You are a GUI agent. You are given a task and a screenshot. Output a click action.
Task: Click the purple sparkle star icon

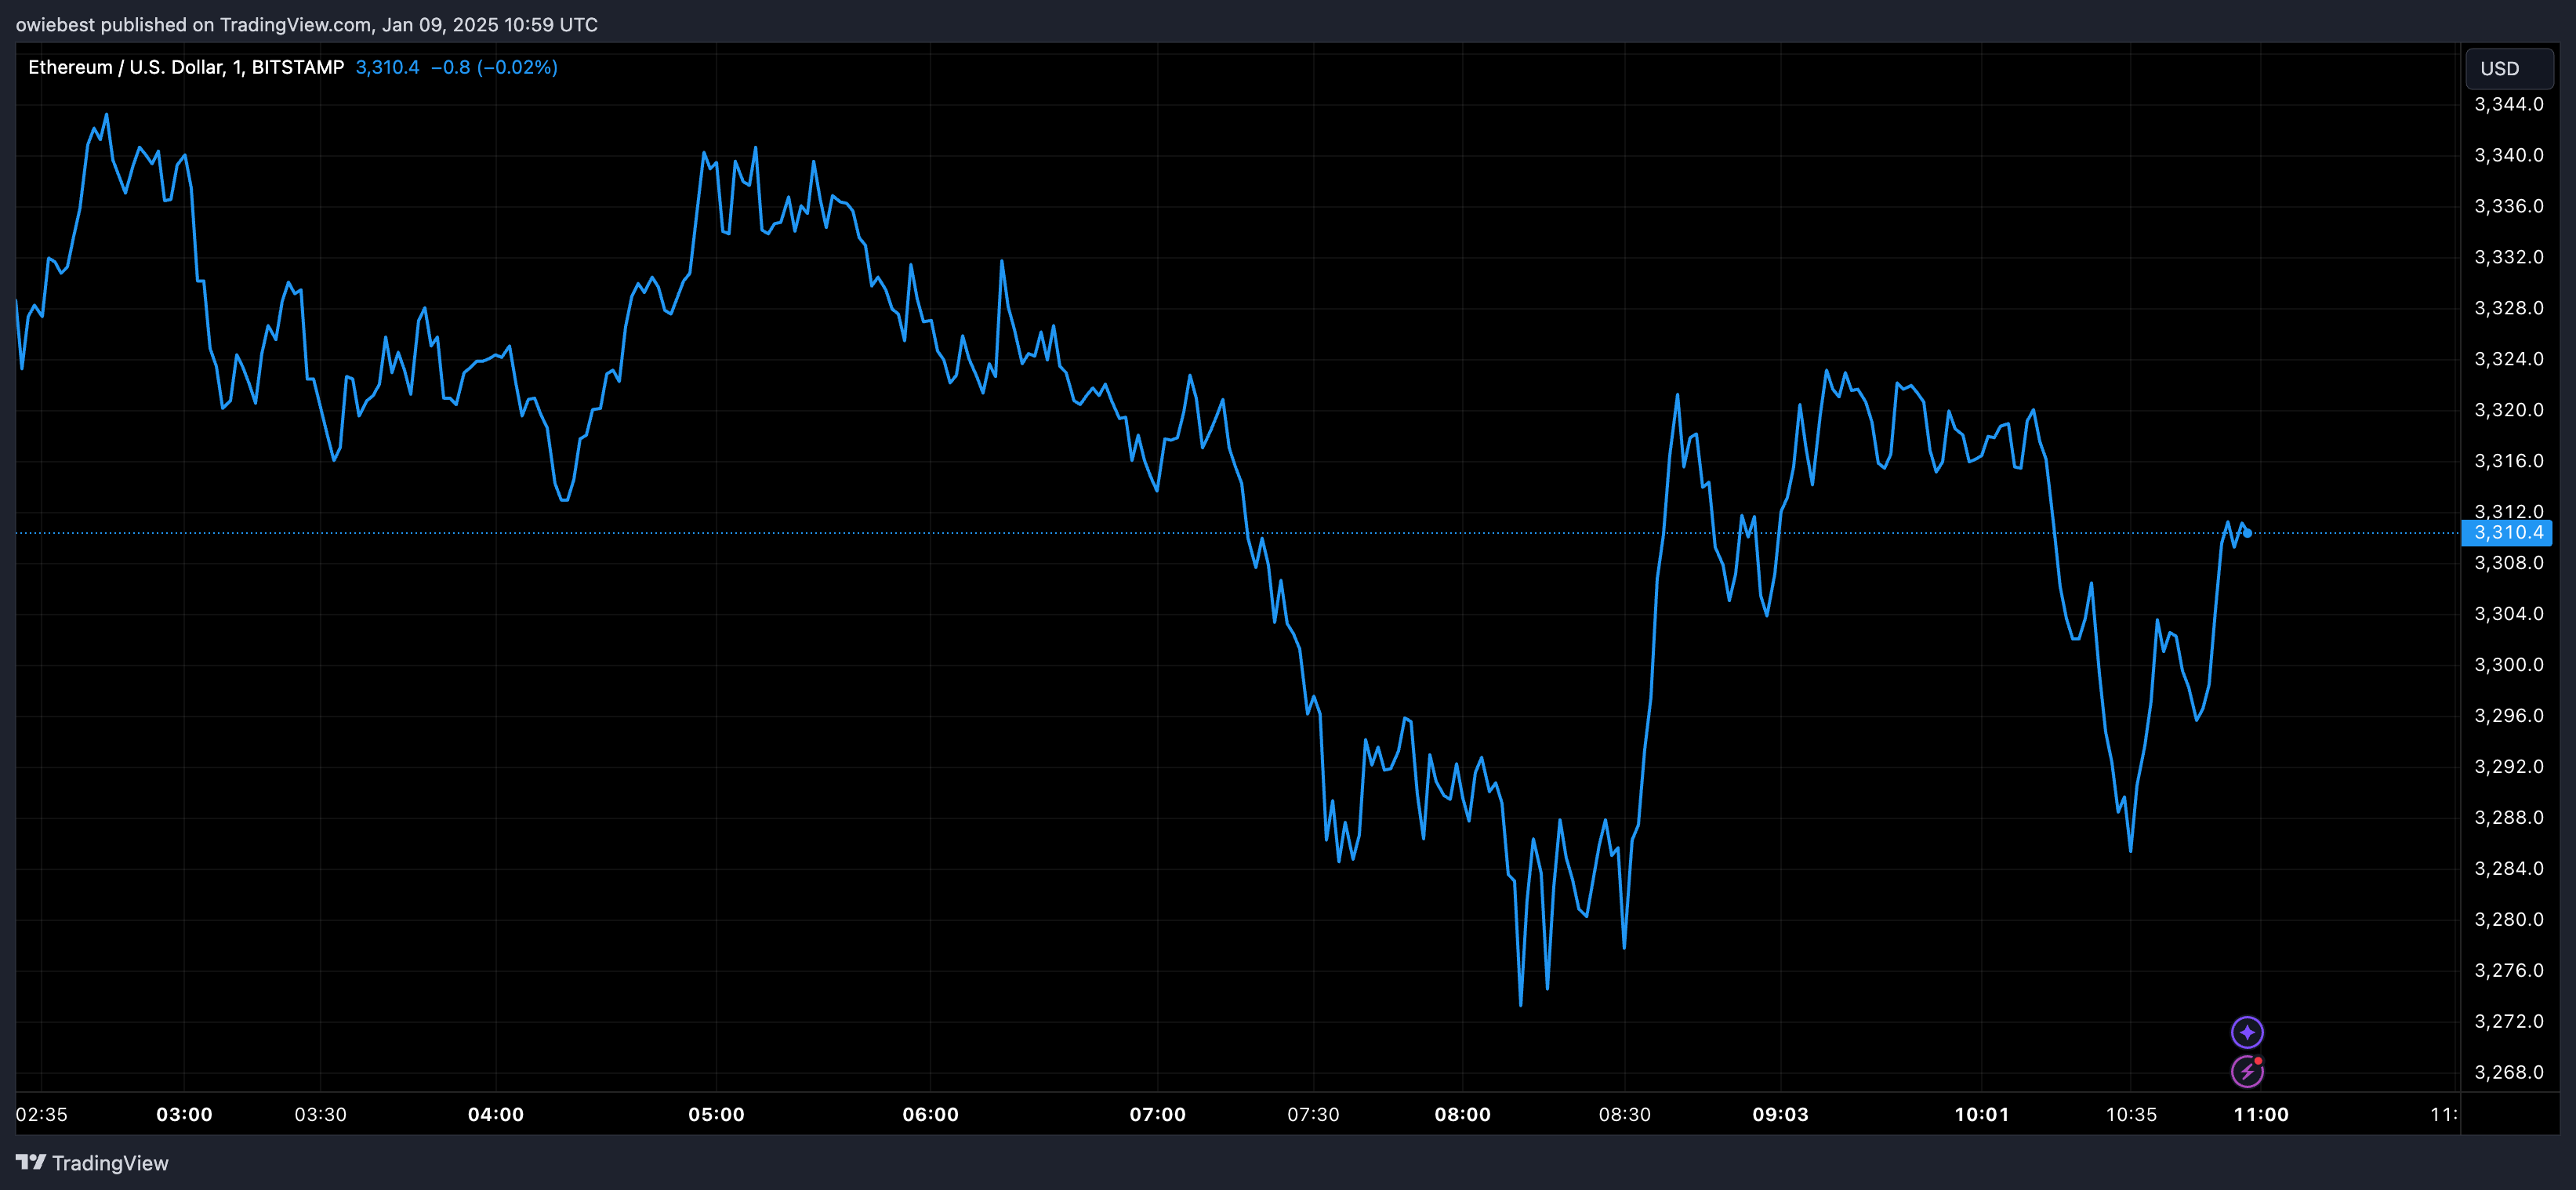2247,1032
